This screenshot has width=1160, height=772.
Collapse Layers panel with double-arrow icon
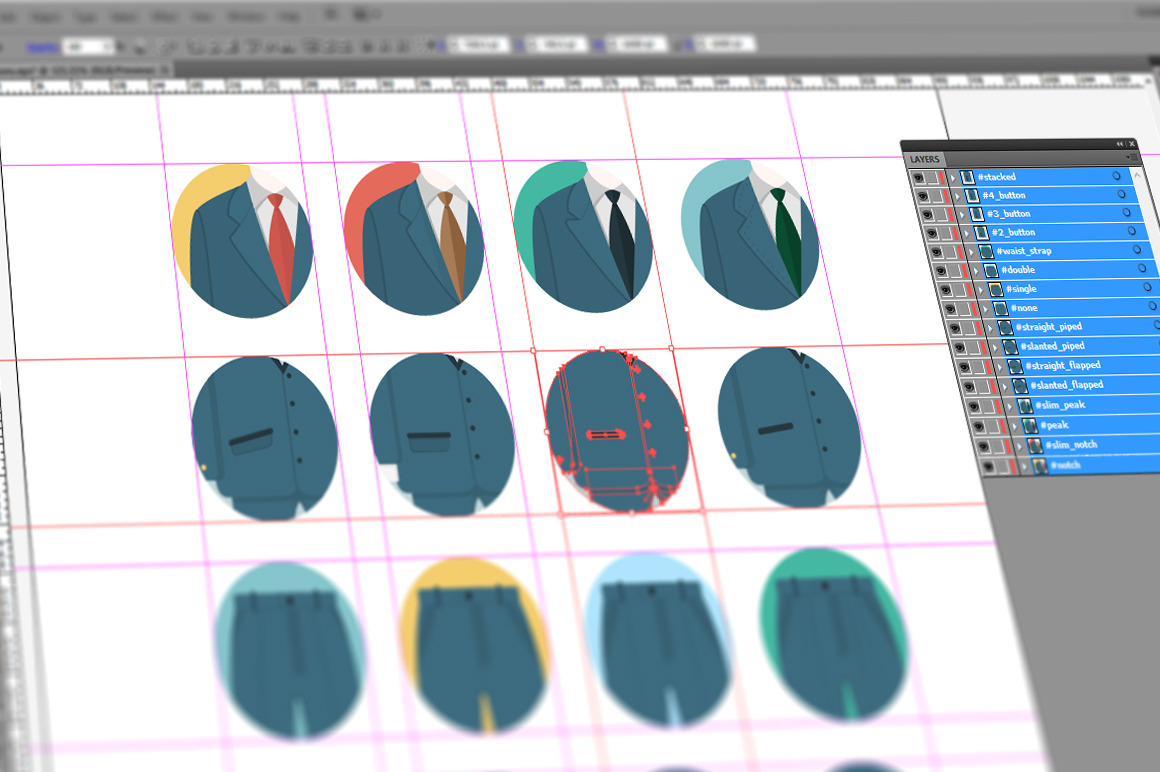point(1120,145)
